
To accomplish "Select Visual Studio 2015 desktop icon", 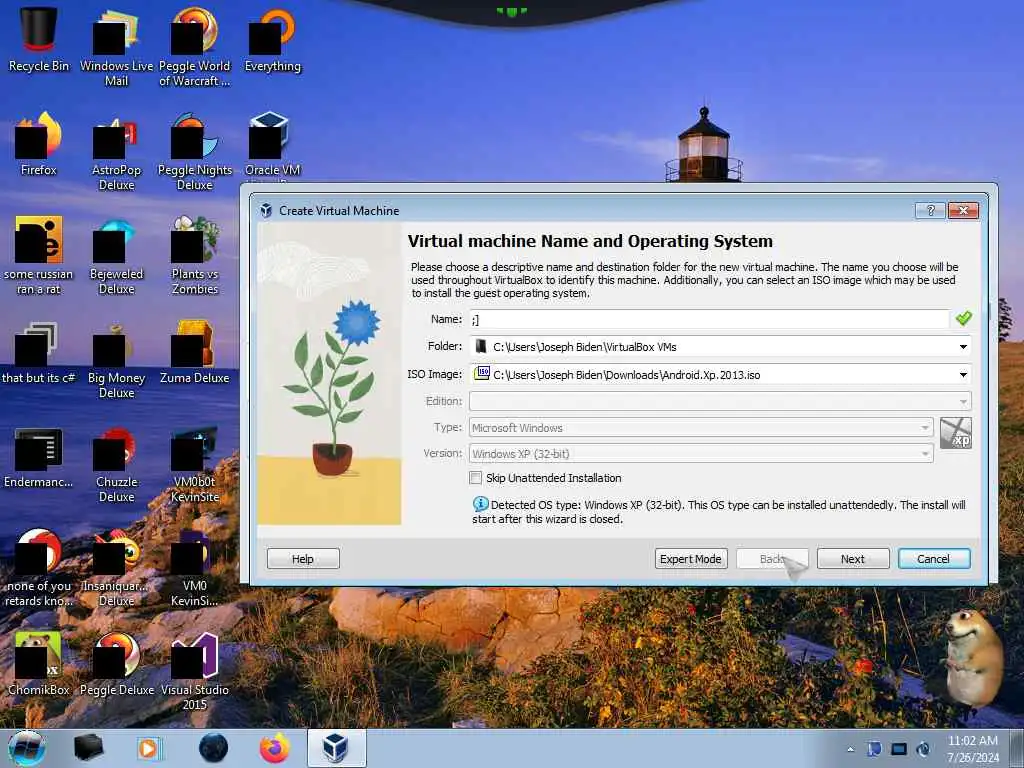I will coord(195,670).
